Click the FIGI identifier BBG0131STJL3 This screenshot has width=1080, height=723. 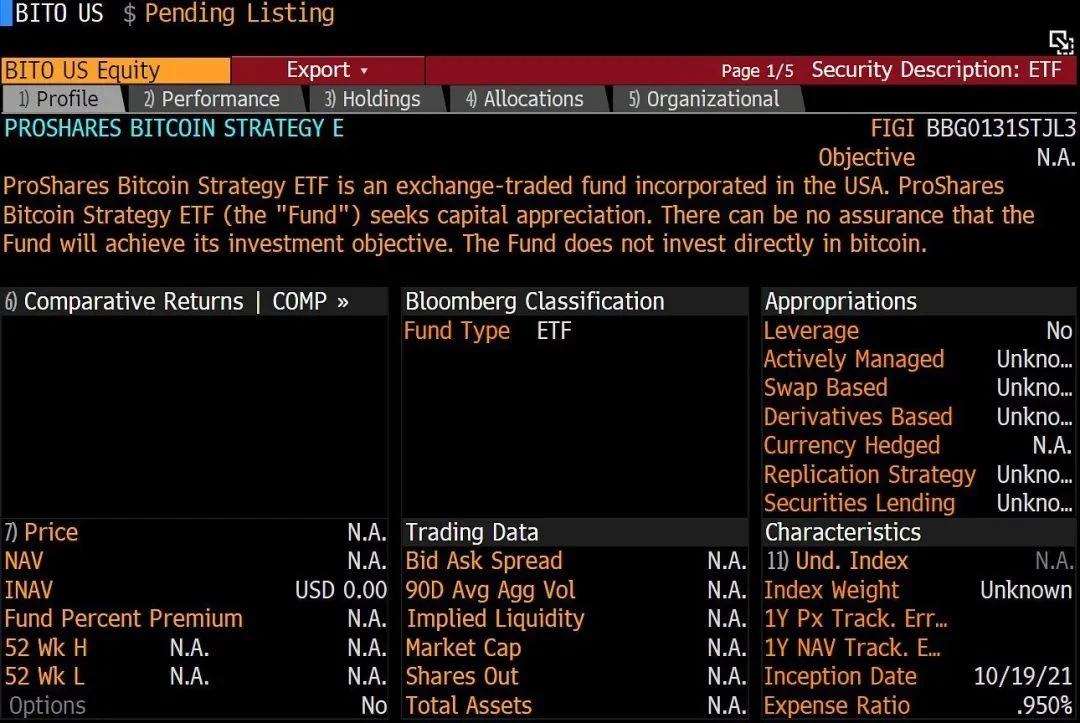tap(1000, 128)
